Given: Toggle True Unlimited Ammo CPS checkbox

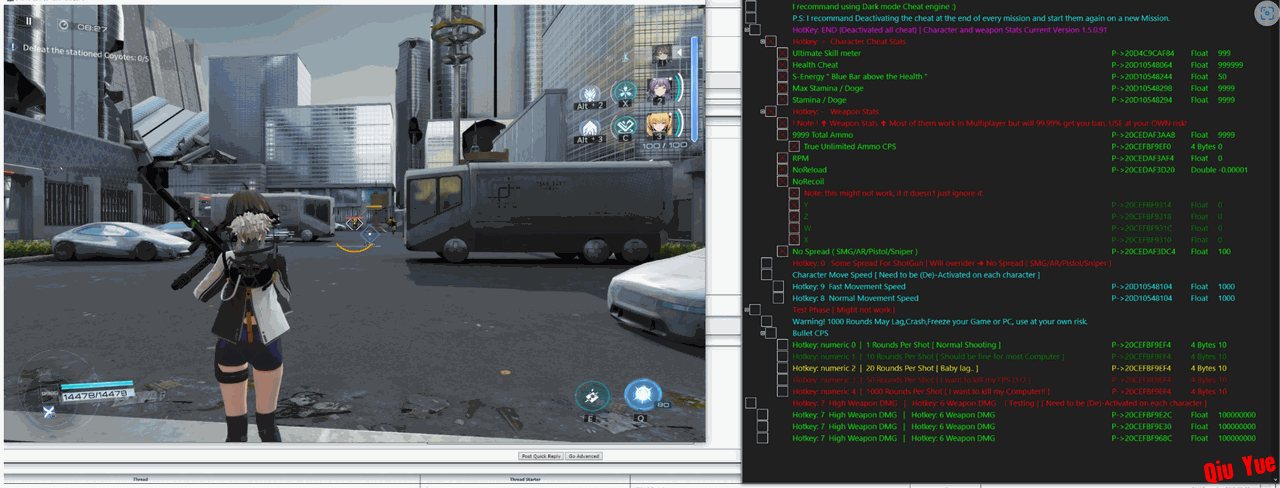Looking at the screenshot, I should (x=794, y=147).
